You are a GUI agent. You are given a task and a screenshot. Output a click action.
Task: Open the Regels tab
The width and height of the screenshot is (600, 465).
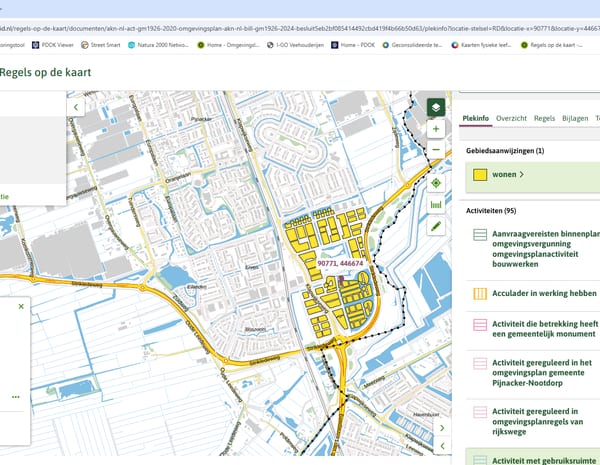[544, 118]
